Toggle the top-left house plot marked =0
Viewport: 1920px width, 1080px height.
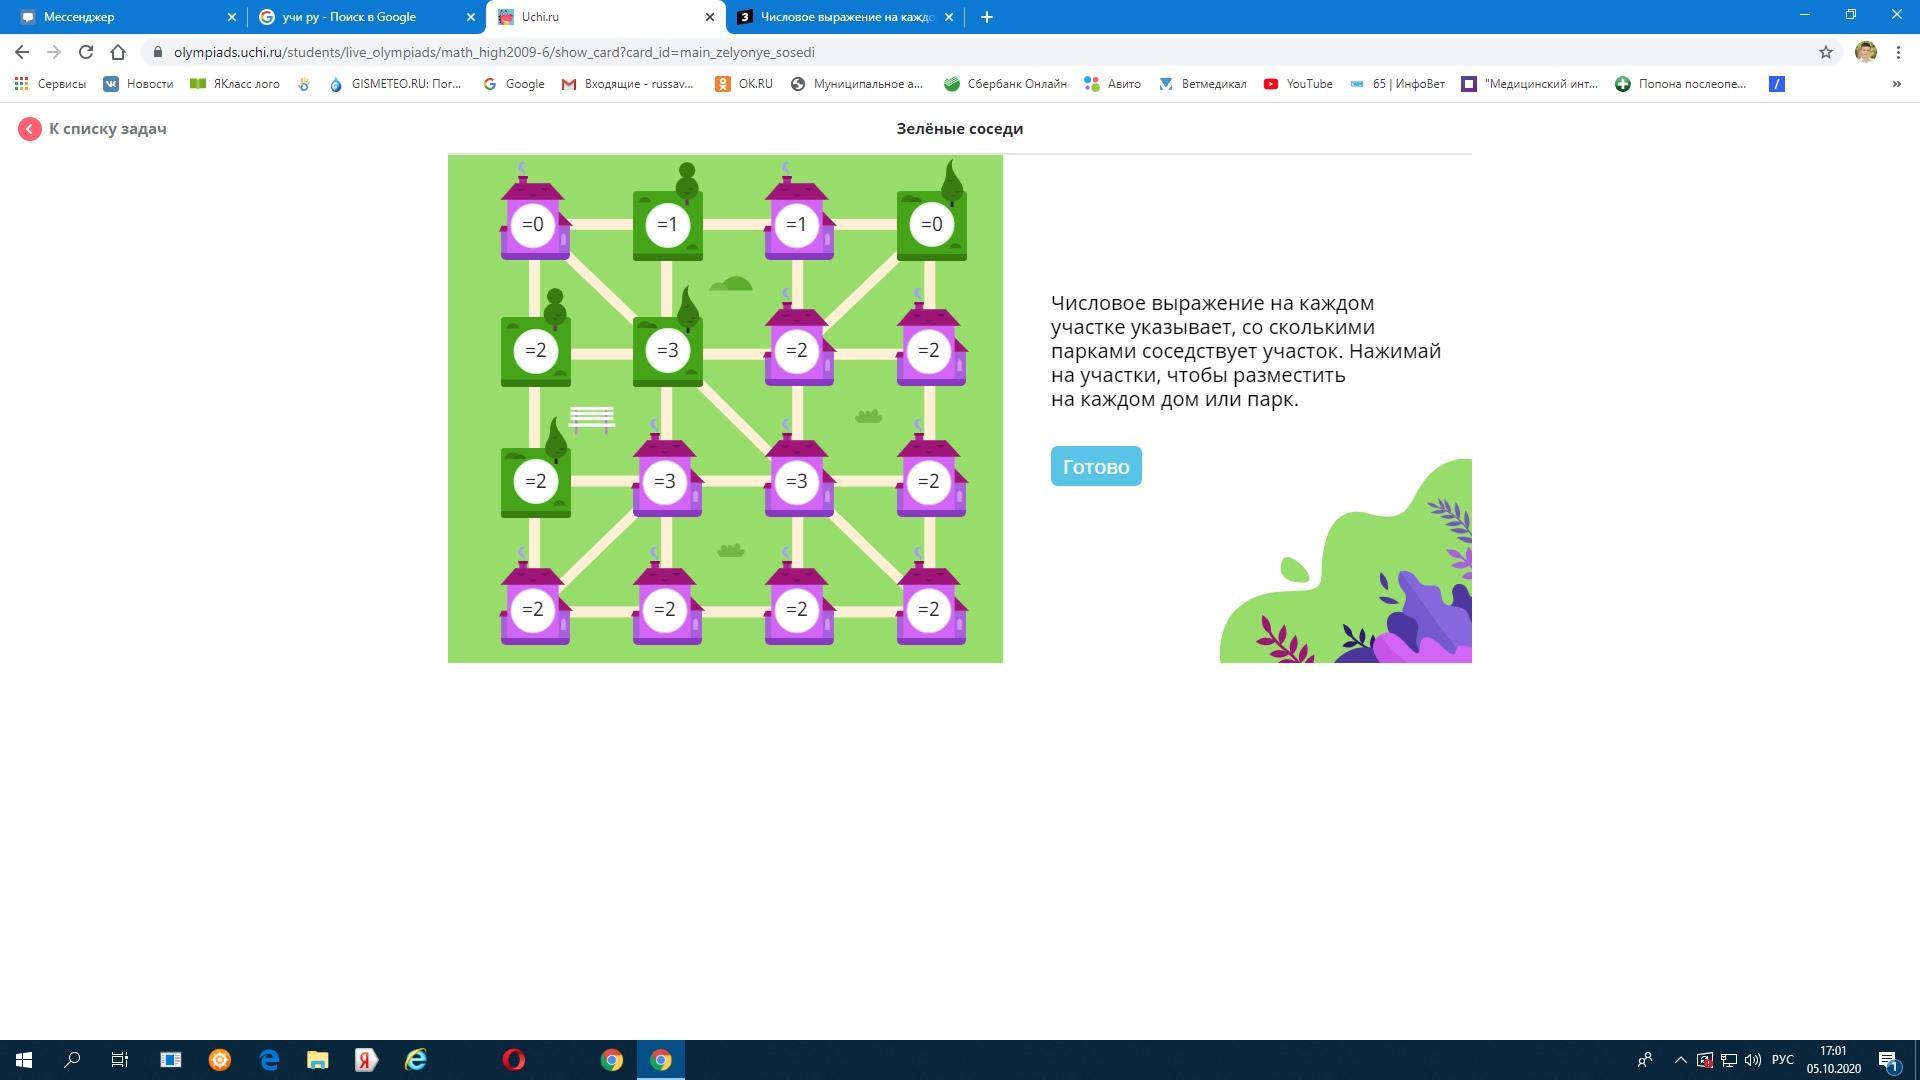point(534,225)
